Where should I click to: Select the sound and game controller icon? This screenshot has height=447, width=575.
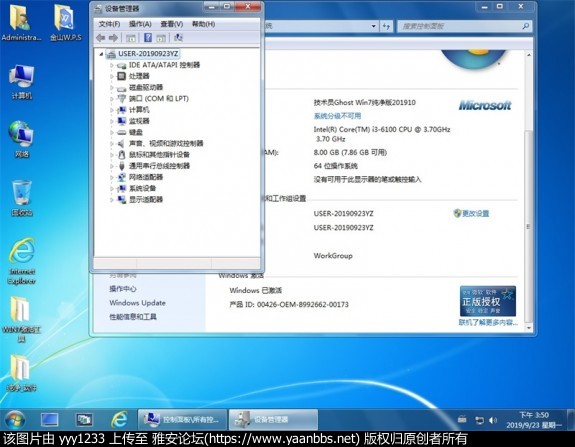[x=121, y=143]
